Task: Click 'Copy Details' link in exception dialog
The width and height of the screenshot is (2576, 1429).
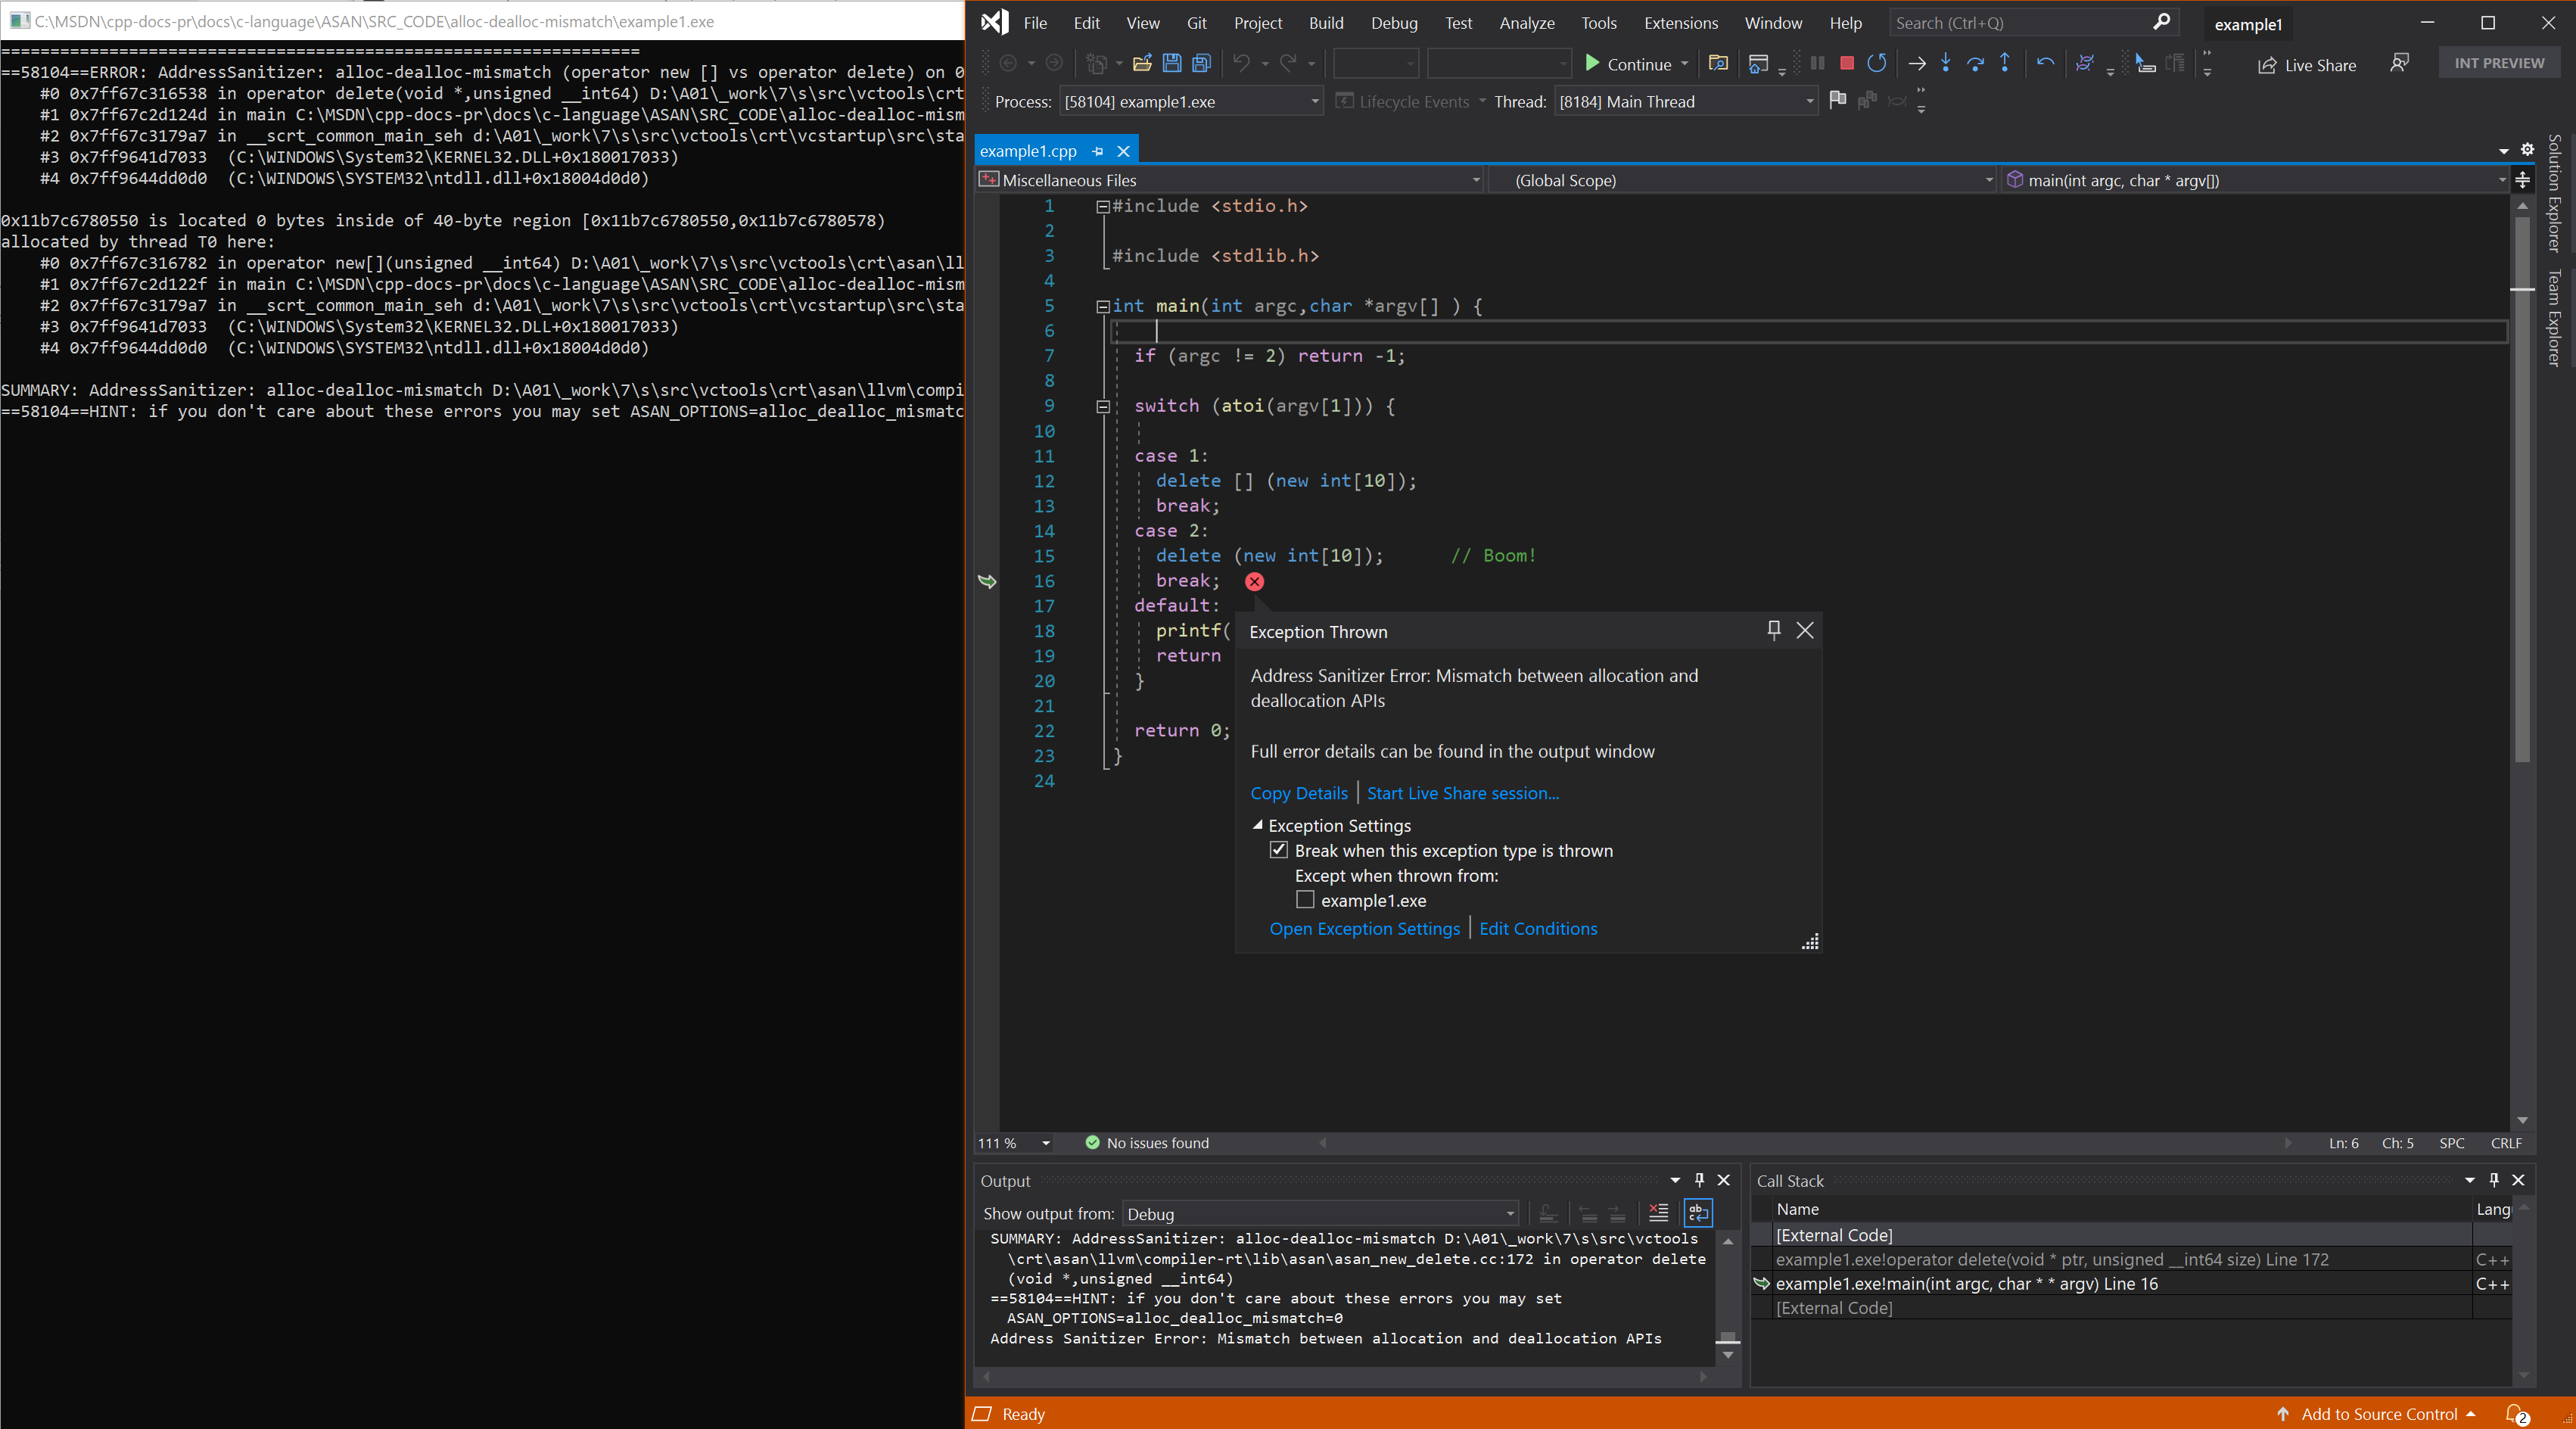Action: click(x=1297, y=792)
